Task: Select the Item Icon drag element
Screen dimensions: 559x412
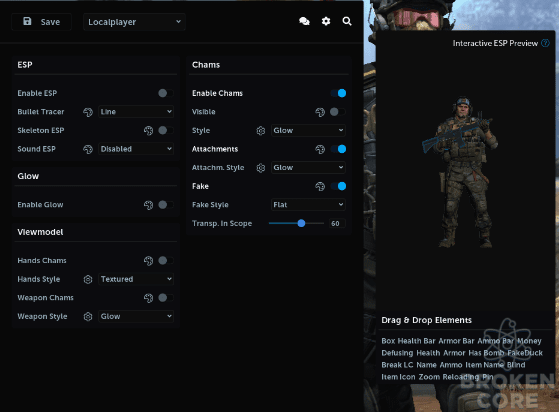Action: [398, 377]
